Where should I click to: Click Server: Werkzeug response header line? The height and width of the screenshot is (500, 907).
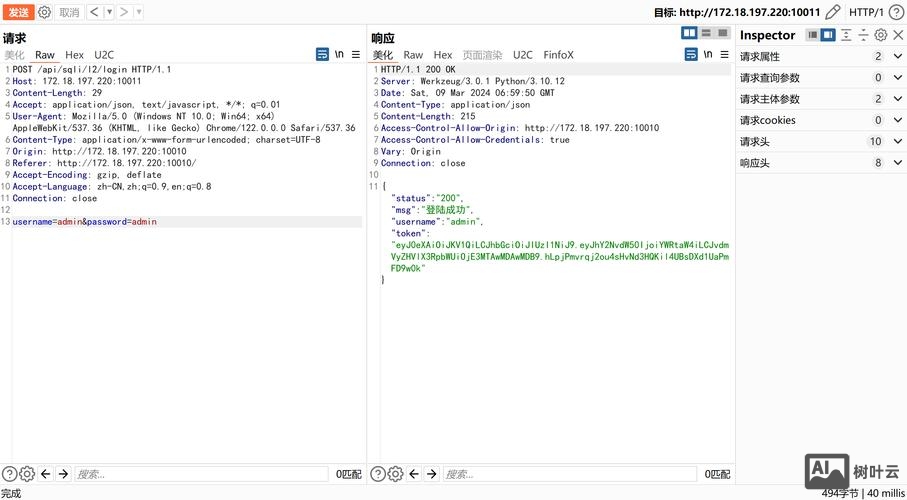473,81
